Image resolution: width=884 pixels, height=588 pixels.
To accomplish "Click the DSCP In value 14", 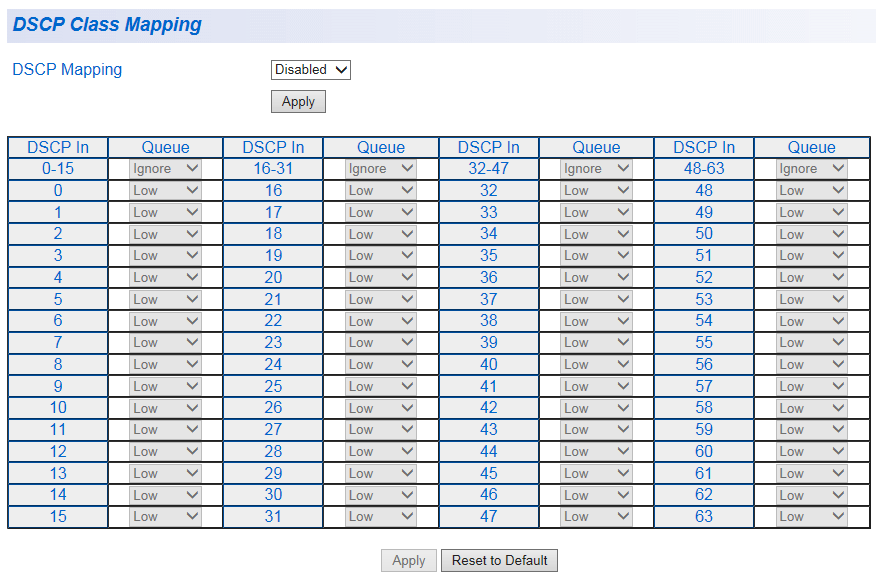I will pyautogui.click(x=58, y=495).
